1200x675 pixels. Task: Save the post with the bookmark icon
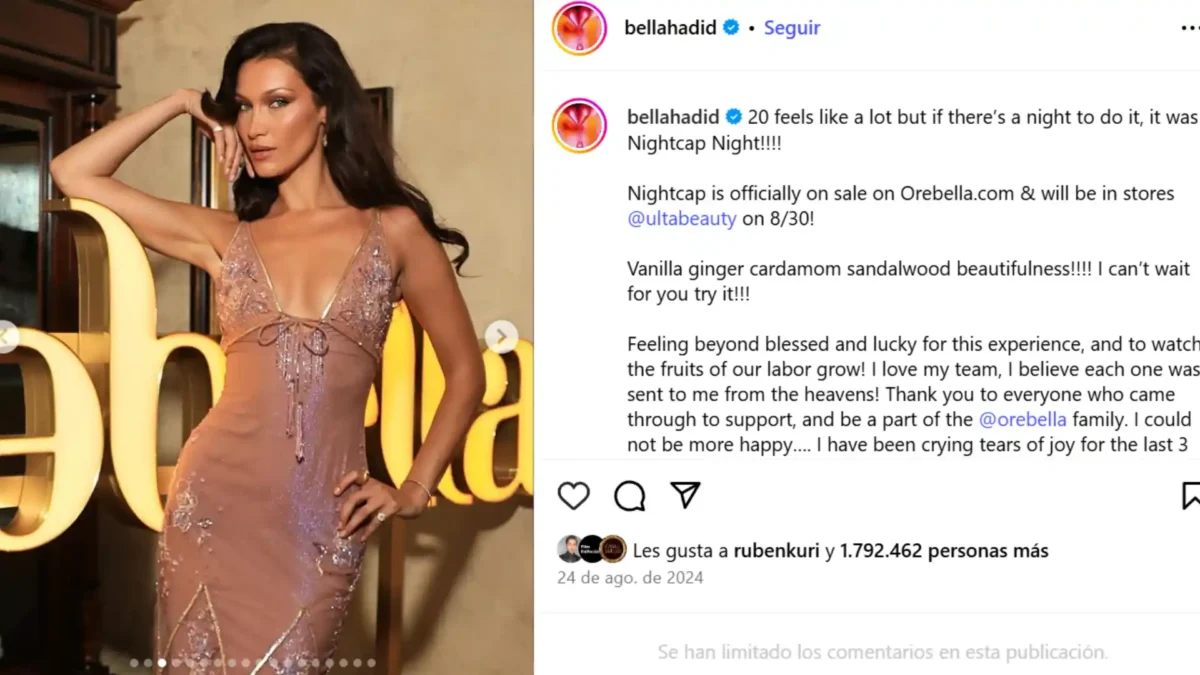click(1191, 496)
